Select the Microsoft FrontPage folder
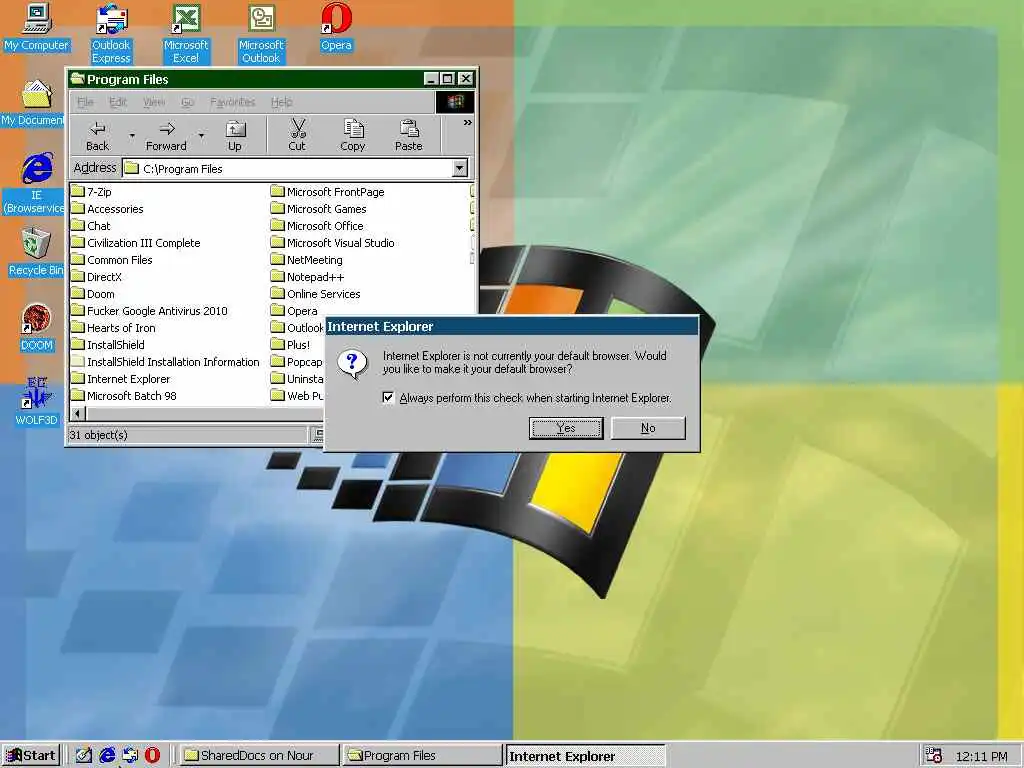1024x768 pixels. point(328,192)
